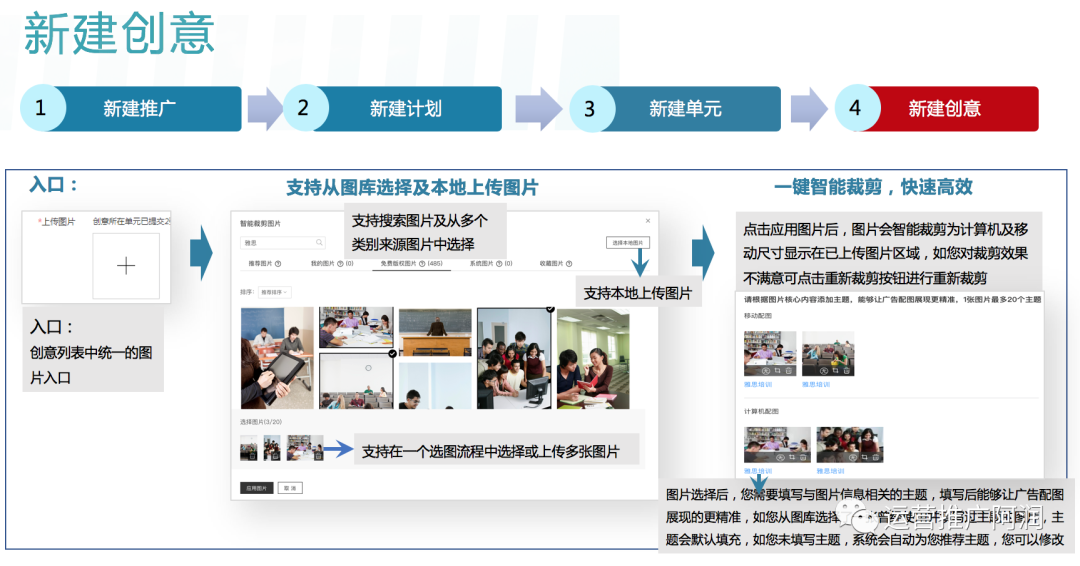
Task: Open the 推荐排序 sort dropdown
Action: click(275, 292)
